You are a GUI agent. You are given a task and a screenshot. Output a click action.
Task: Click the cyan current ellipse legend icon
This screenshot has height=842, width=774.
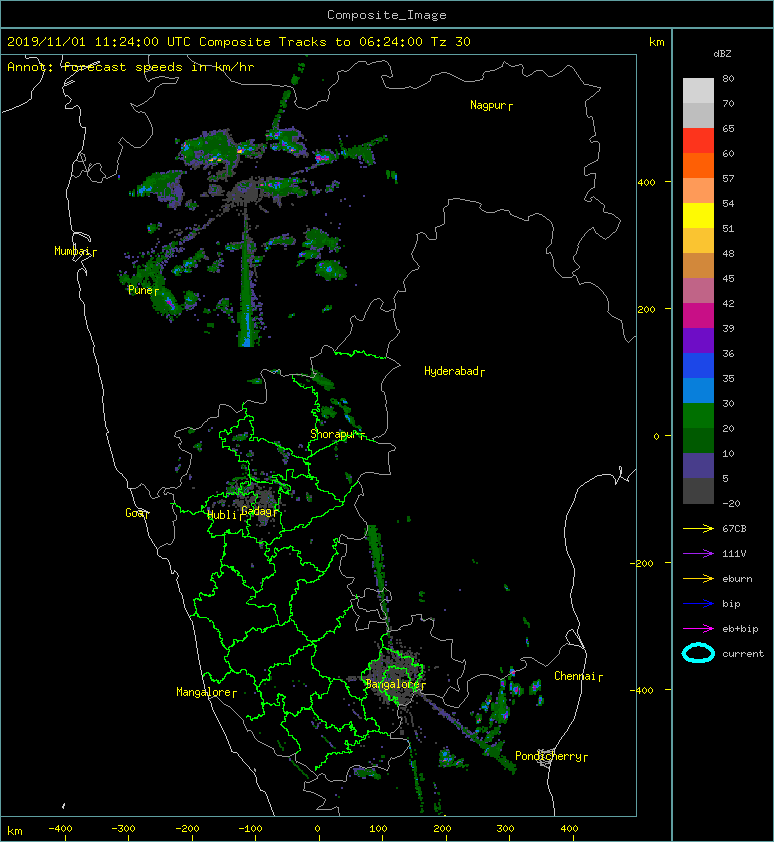point(698,653)
